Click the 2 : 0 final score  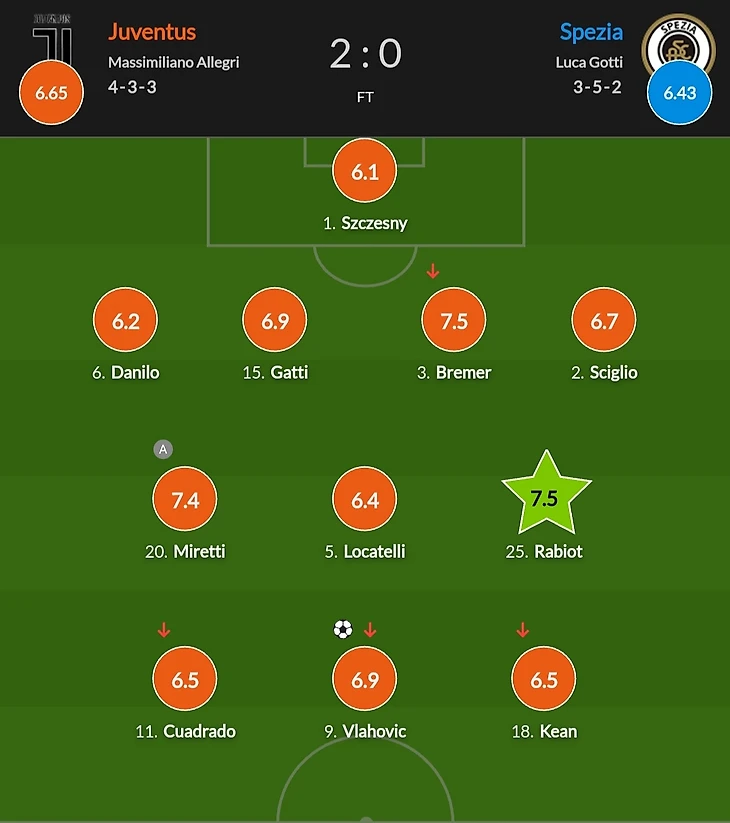365,54
